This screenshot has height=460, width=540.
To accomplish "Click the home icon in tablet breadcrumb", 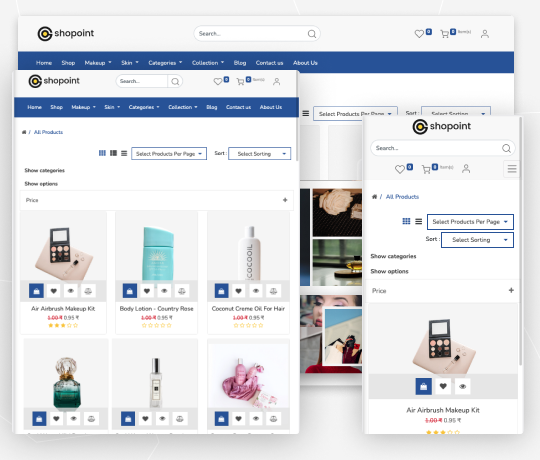I will 24,132.
